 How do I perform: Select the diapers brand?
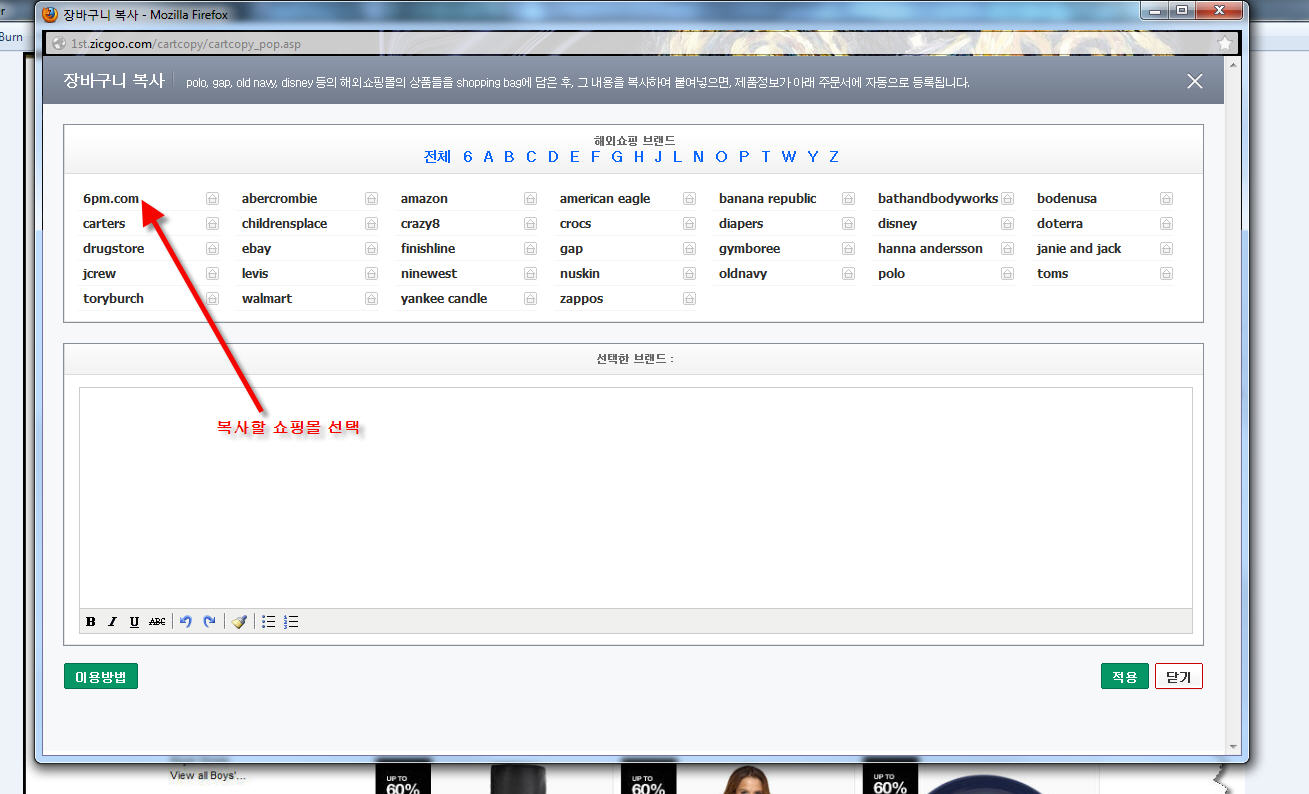coord(741,224)
